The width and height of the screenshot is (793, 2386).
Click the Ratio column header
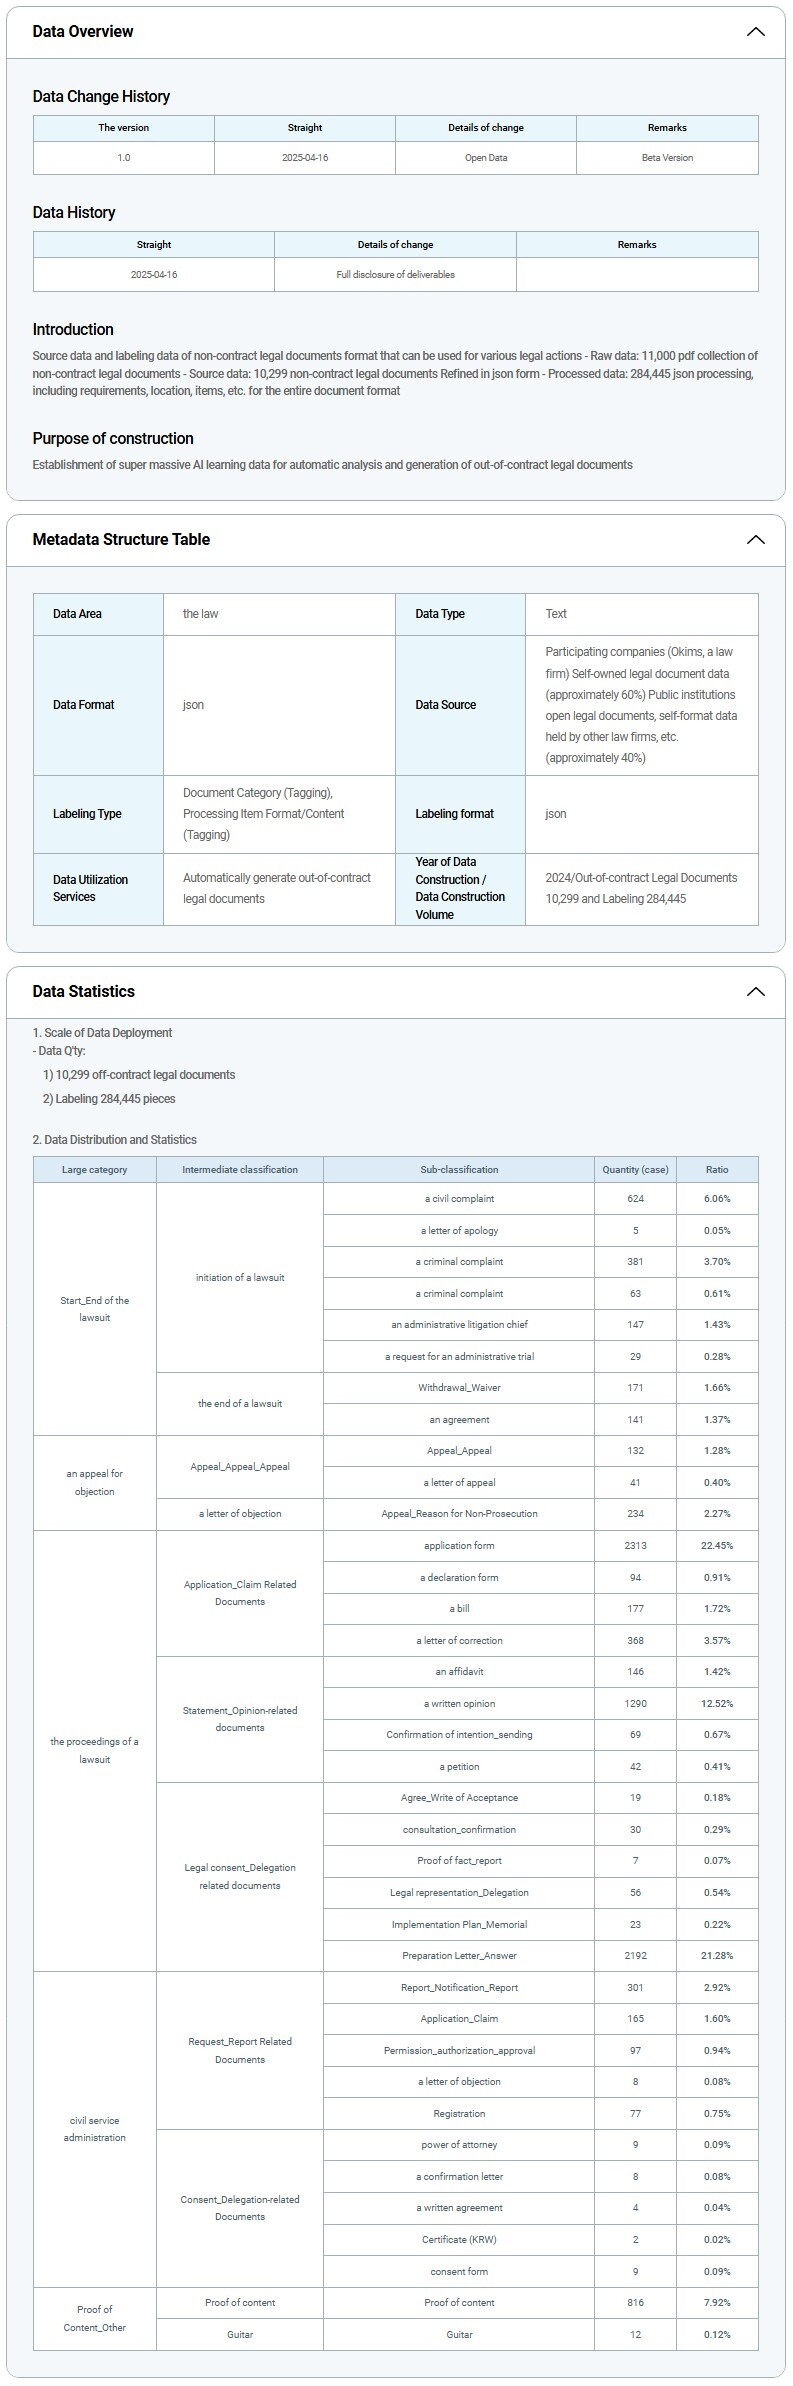717,1169
